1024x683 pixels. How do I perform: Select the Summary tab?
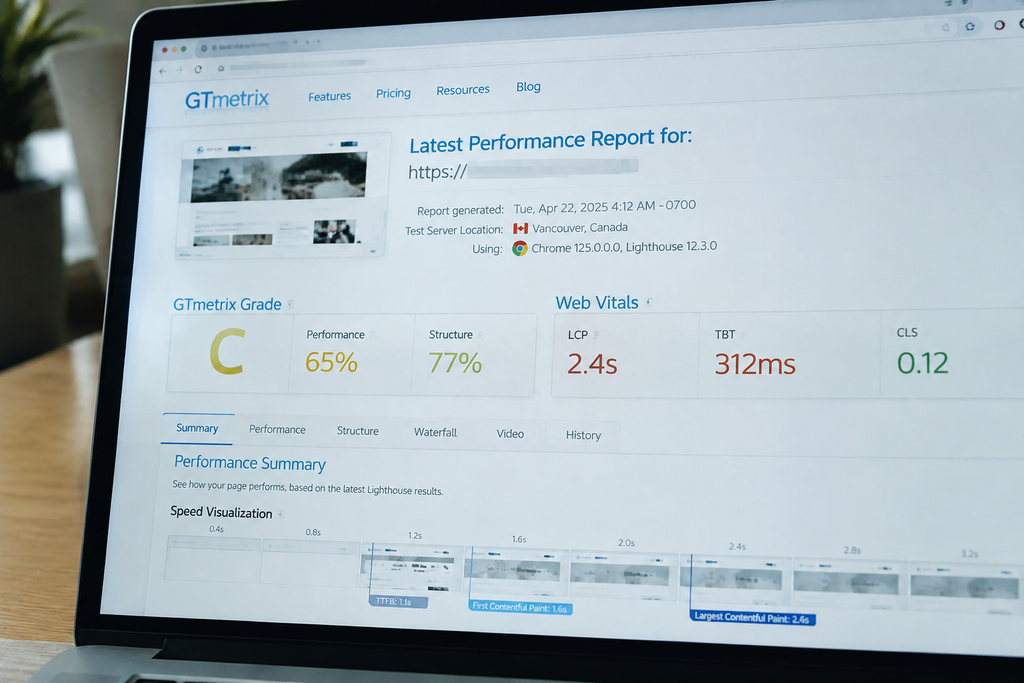click(x=197, y=428)
